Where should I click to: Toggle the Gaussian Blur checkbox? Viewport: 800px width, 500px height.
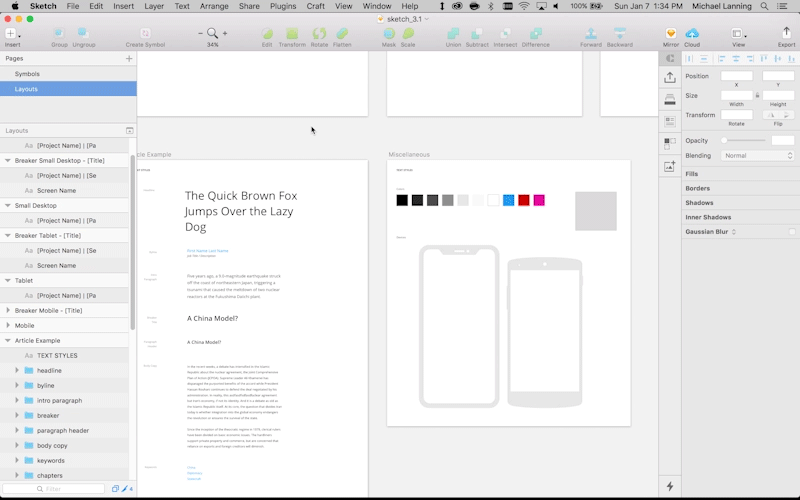791,232
